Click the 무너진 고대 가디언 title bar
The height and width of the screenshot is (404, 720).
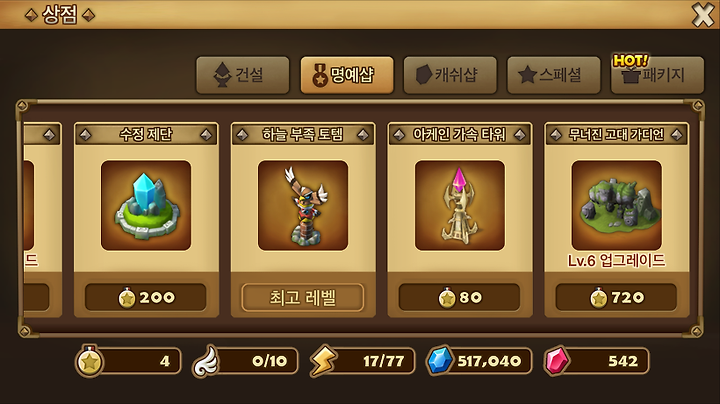coord(616,135)
